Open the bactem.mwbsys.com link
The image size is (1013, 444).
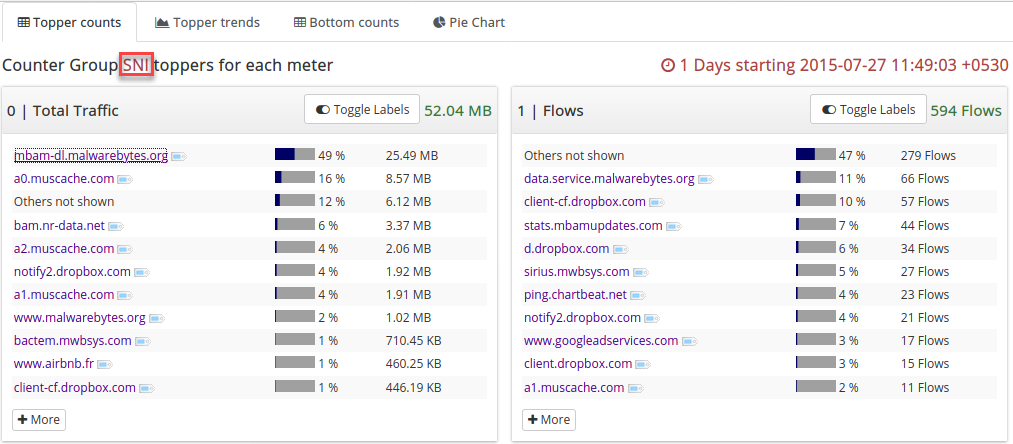tap(73, 341)
